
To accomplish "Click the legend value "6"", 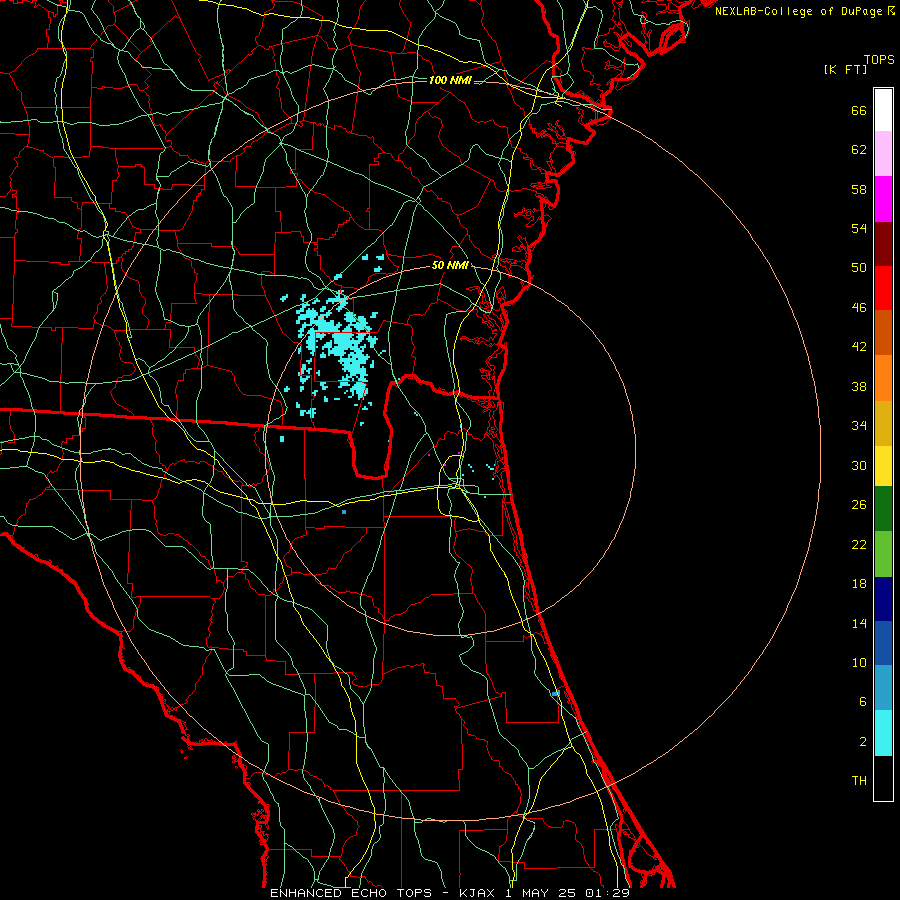I will [x=863, y=702].
